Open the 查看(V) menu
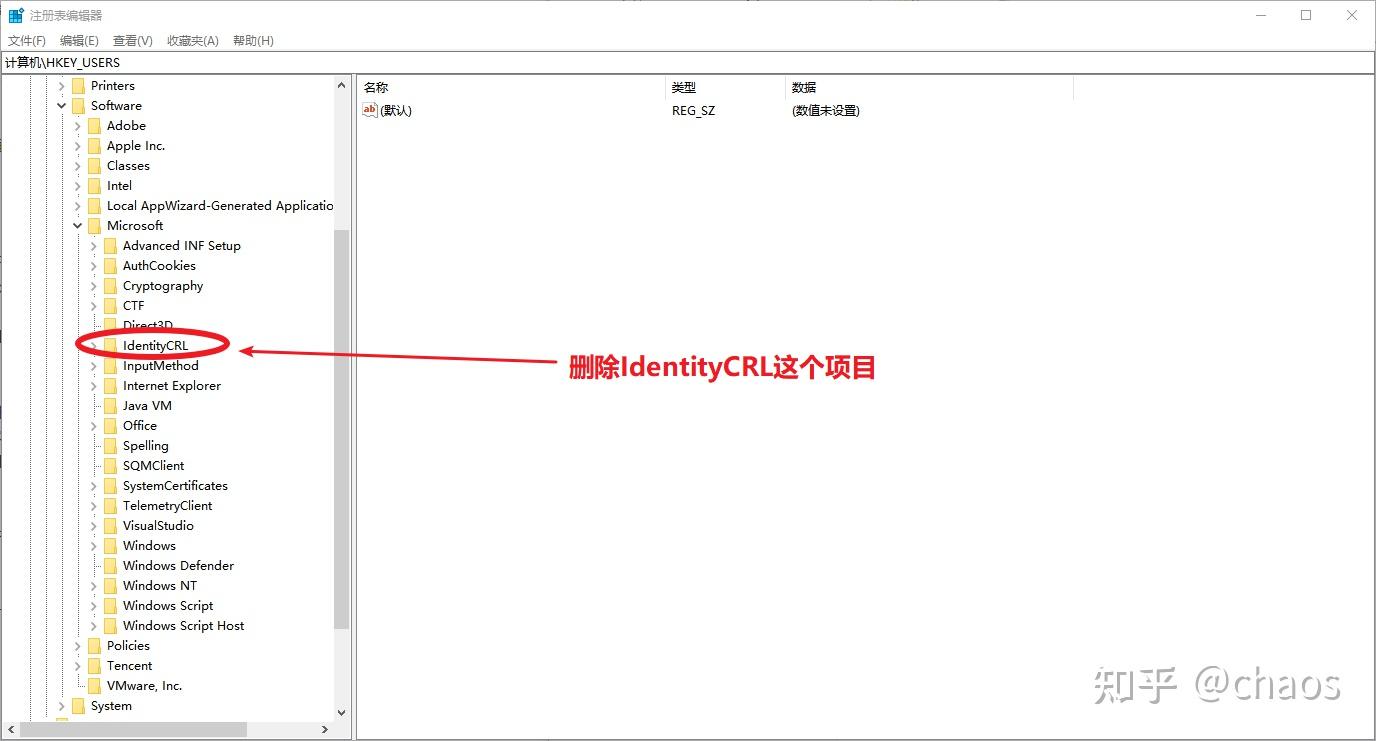Viewport: 1376px width, 741px height. coord(132,41)
